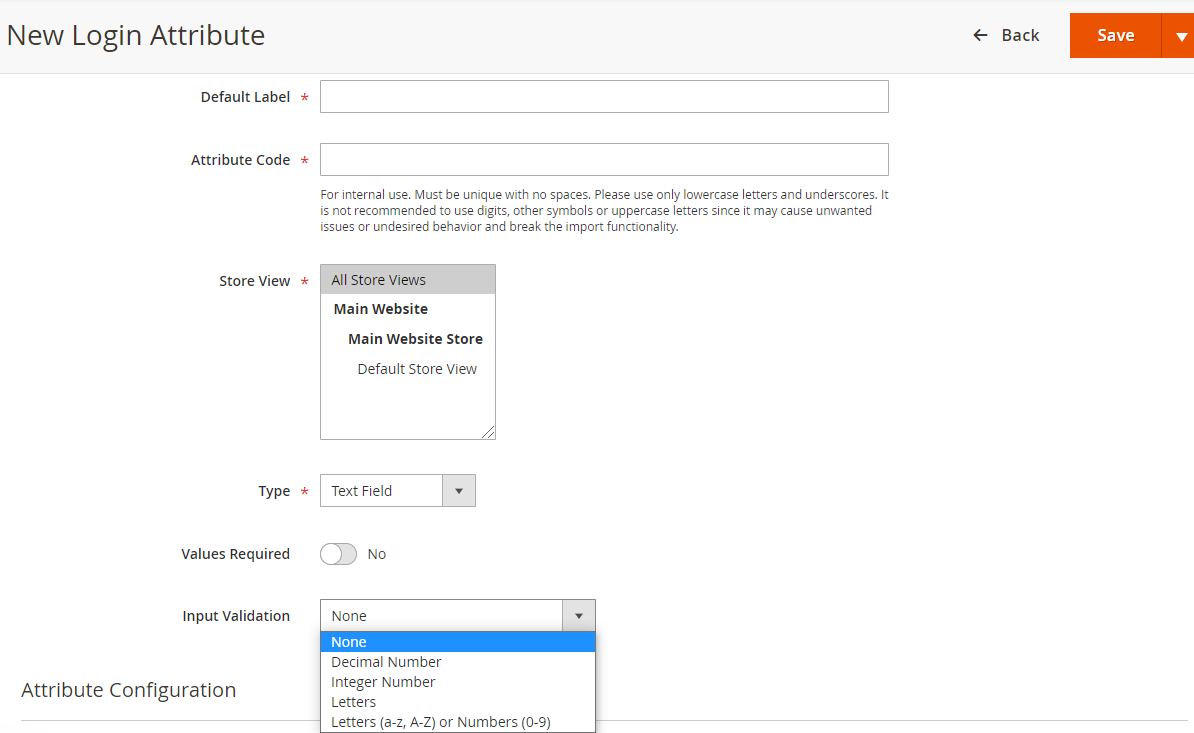Choose Main Website Store option
Screen dimensions: 1194x733
(415, 339)
